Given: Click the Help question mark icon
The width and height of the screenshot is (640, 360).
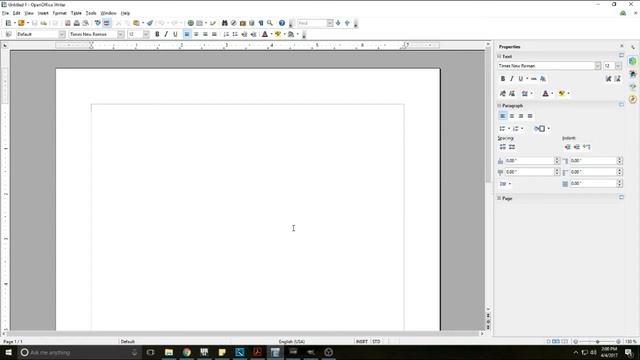Looking at the screenshot, I should [x=282, y=23].
